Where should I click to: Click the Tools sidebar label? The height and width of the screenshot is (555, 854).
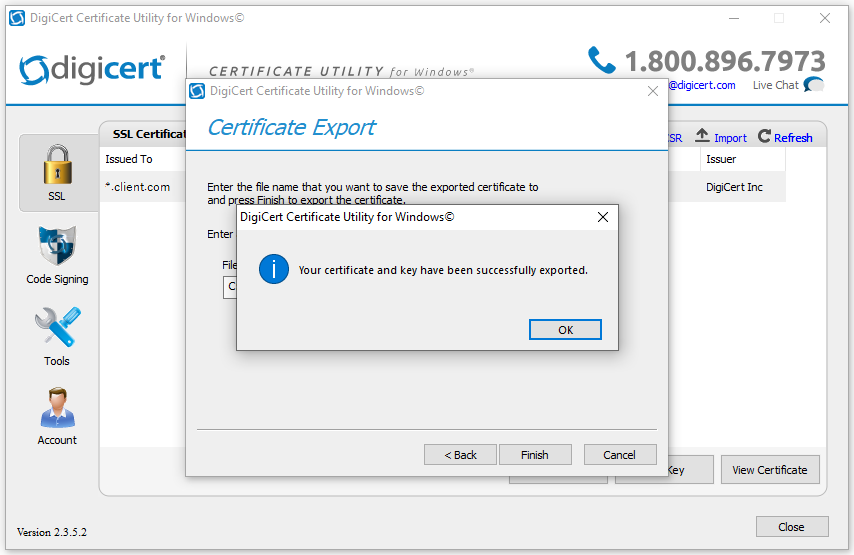pyautogui.click(x=57, y=361)
